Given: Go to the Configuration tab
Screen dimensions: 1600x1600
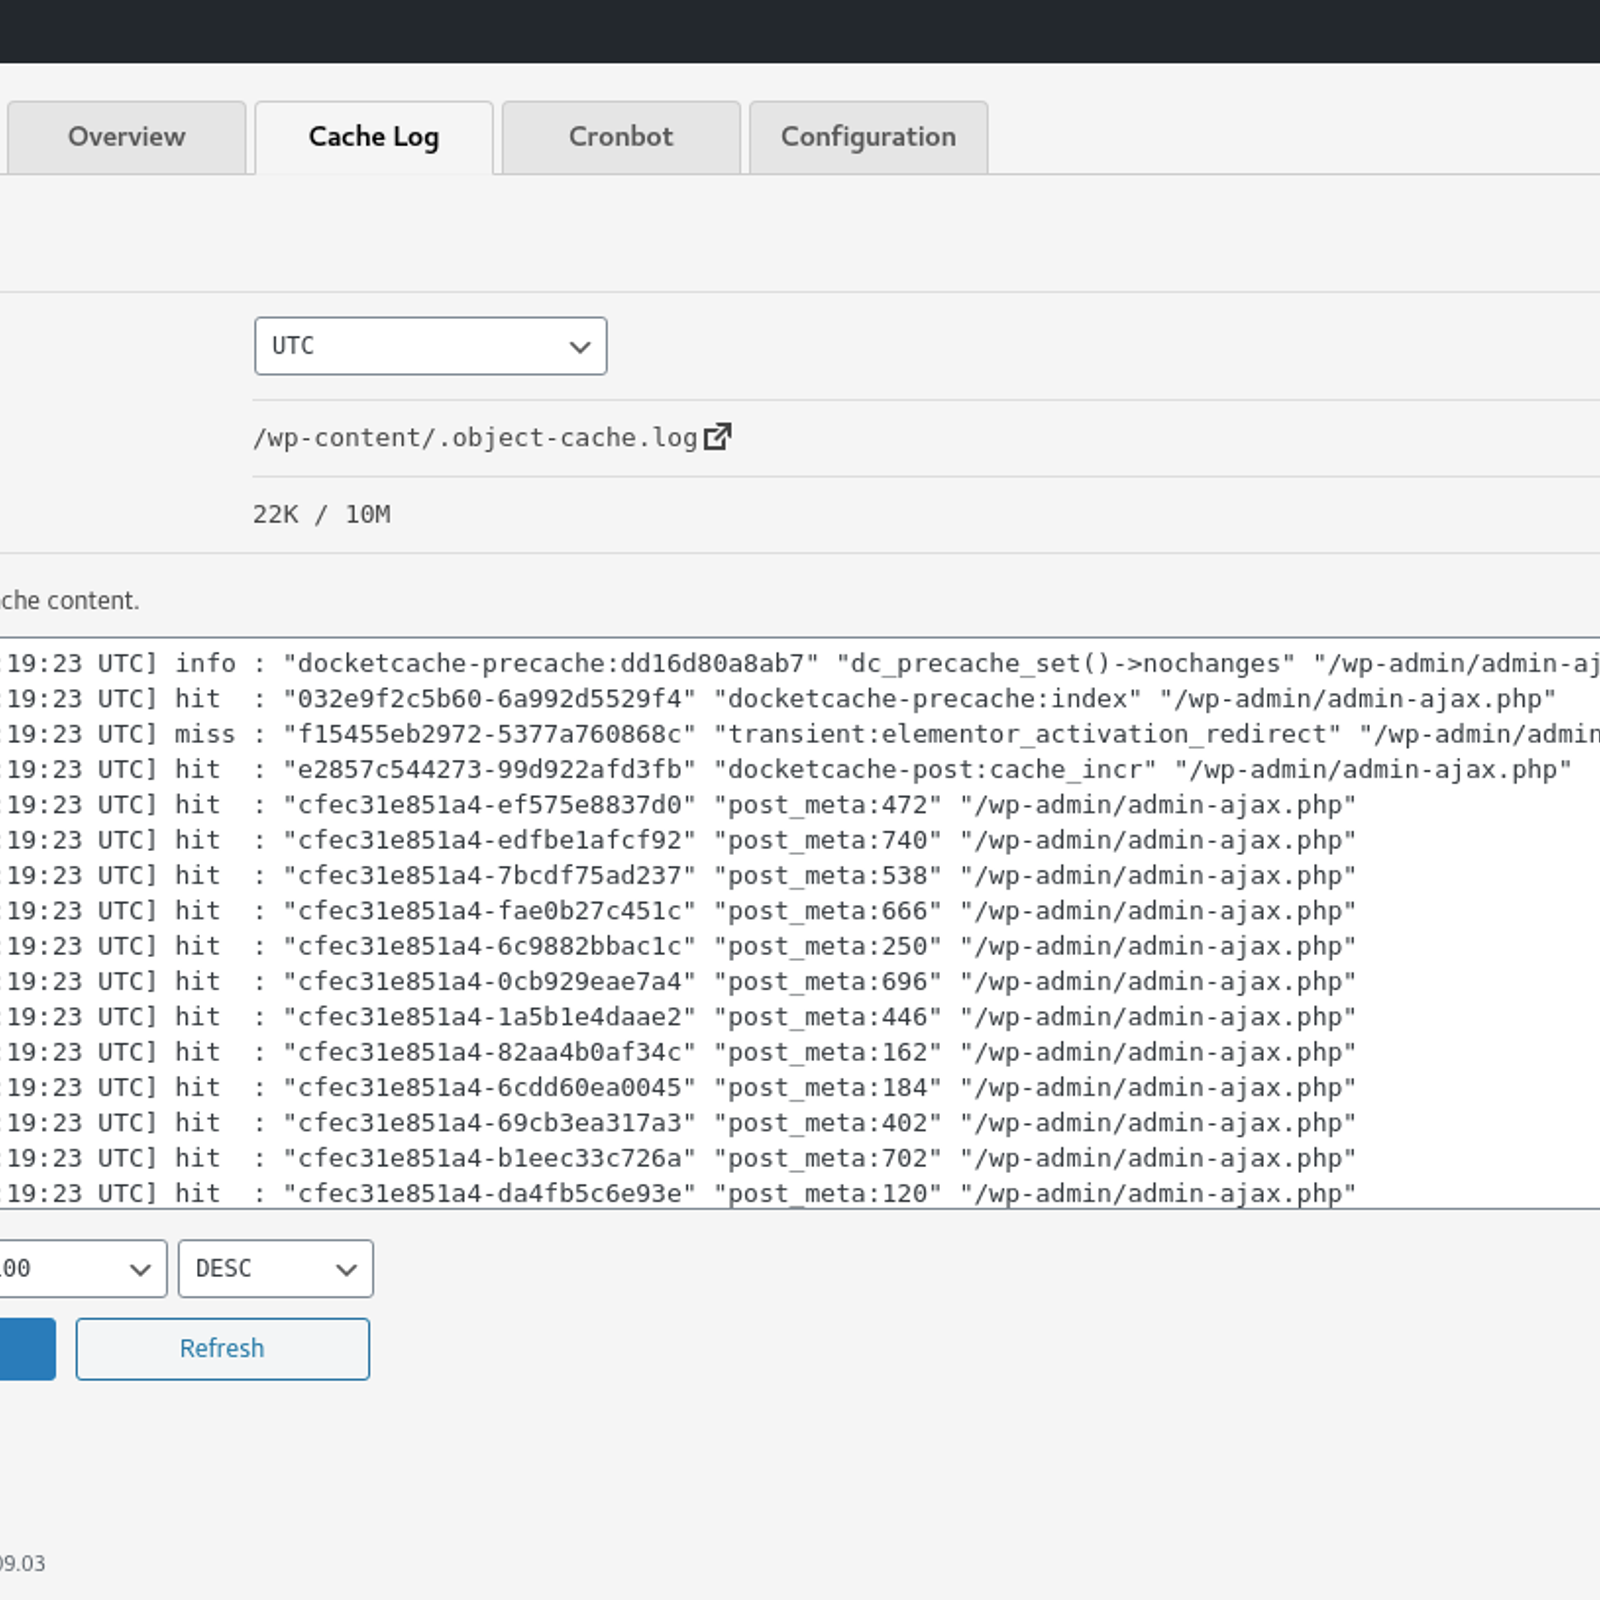Looking at the screenshot, I should [x=868, y=137].
